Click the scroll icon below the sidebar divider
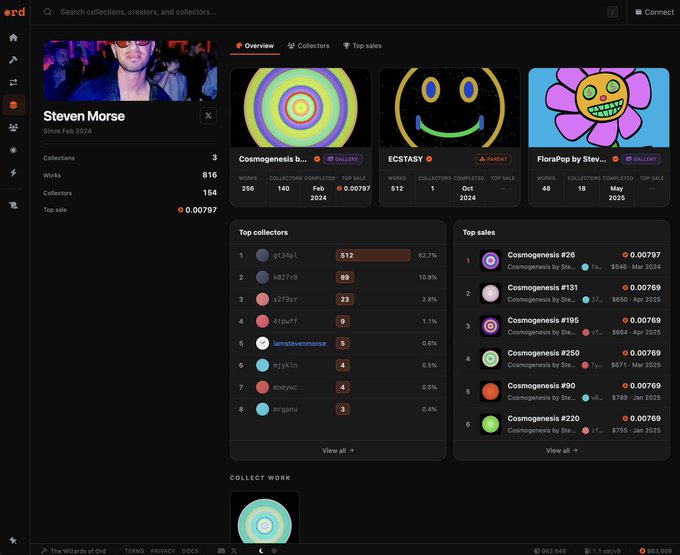Image resolution: width=680 pixels, height=555 pixels. pyautogui.click(x=13, y=205)
